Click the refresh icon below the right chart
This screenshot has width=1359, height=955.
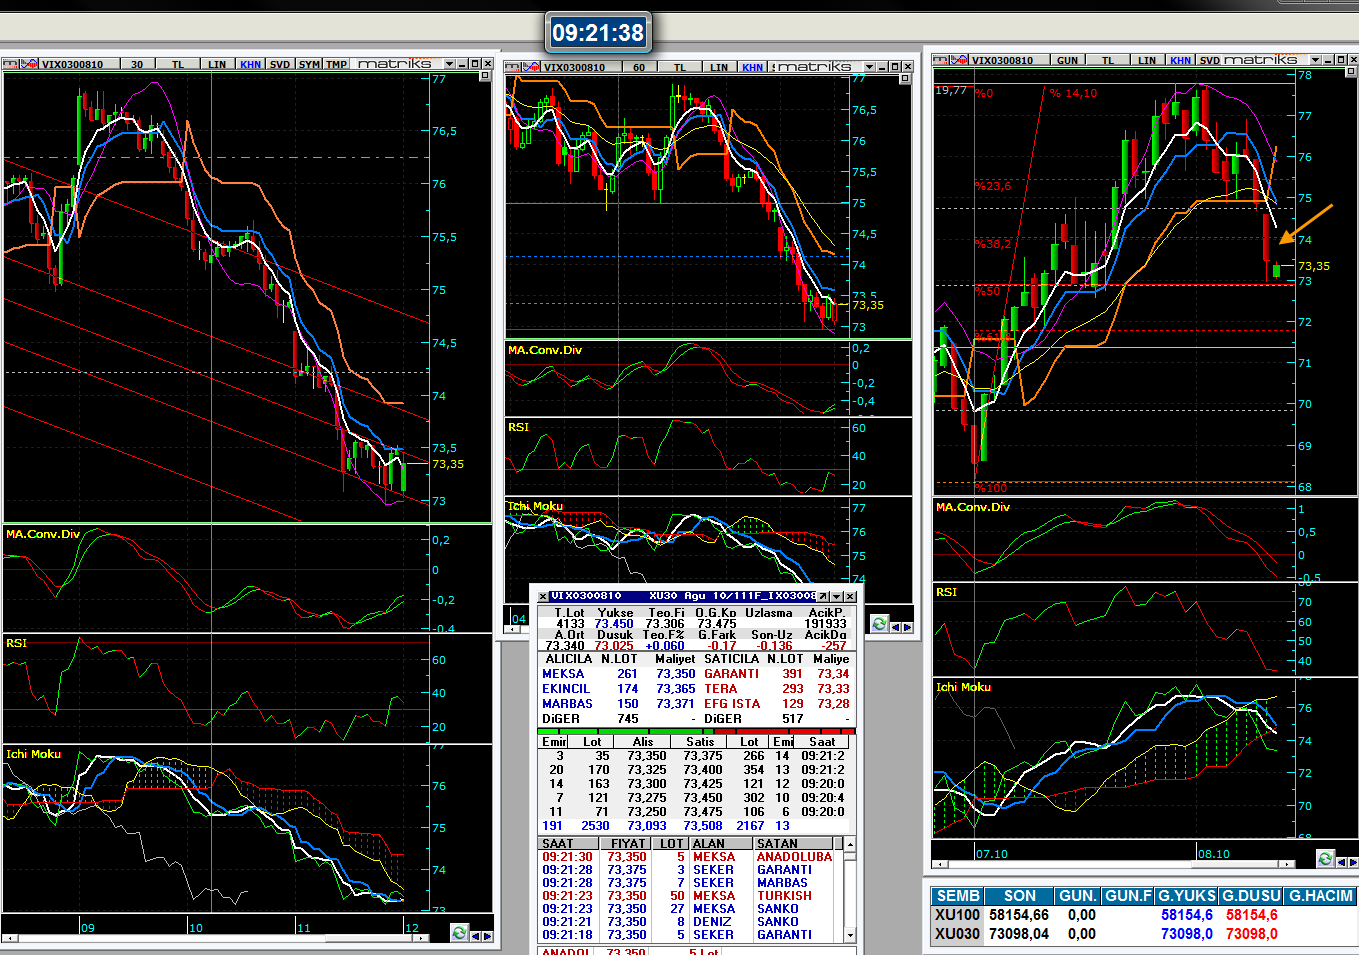[x=1325, y=859]
